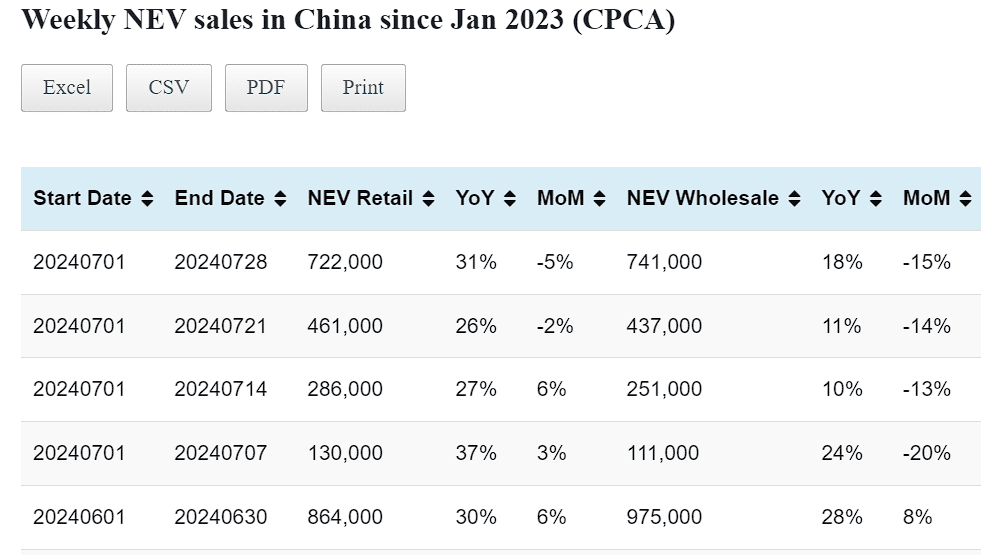Viewport: 989px width, 555px height.
Task: Select the End Date cell 20240707
Action: tap(221, 453)
